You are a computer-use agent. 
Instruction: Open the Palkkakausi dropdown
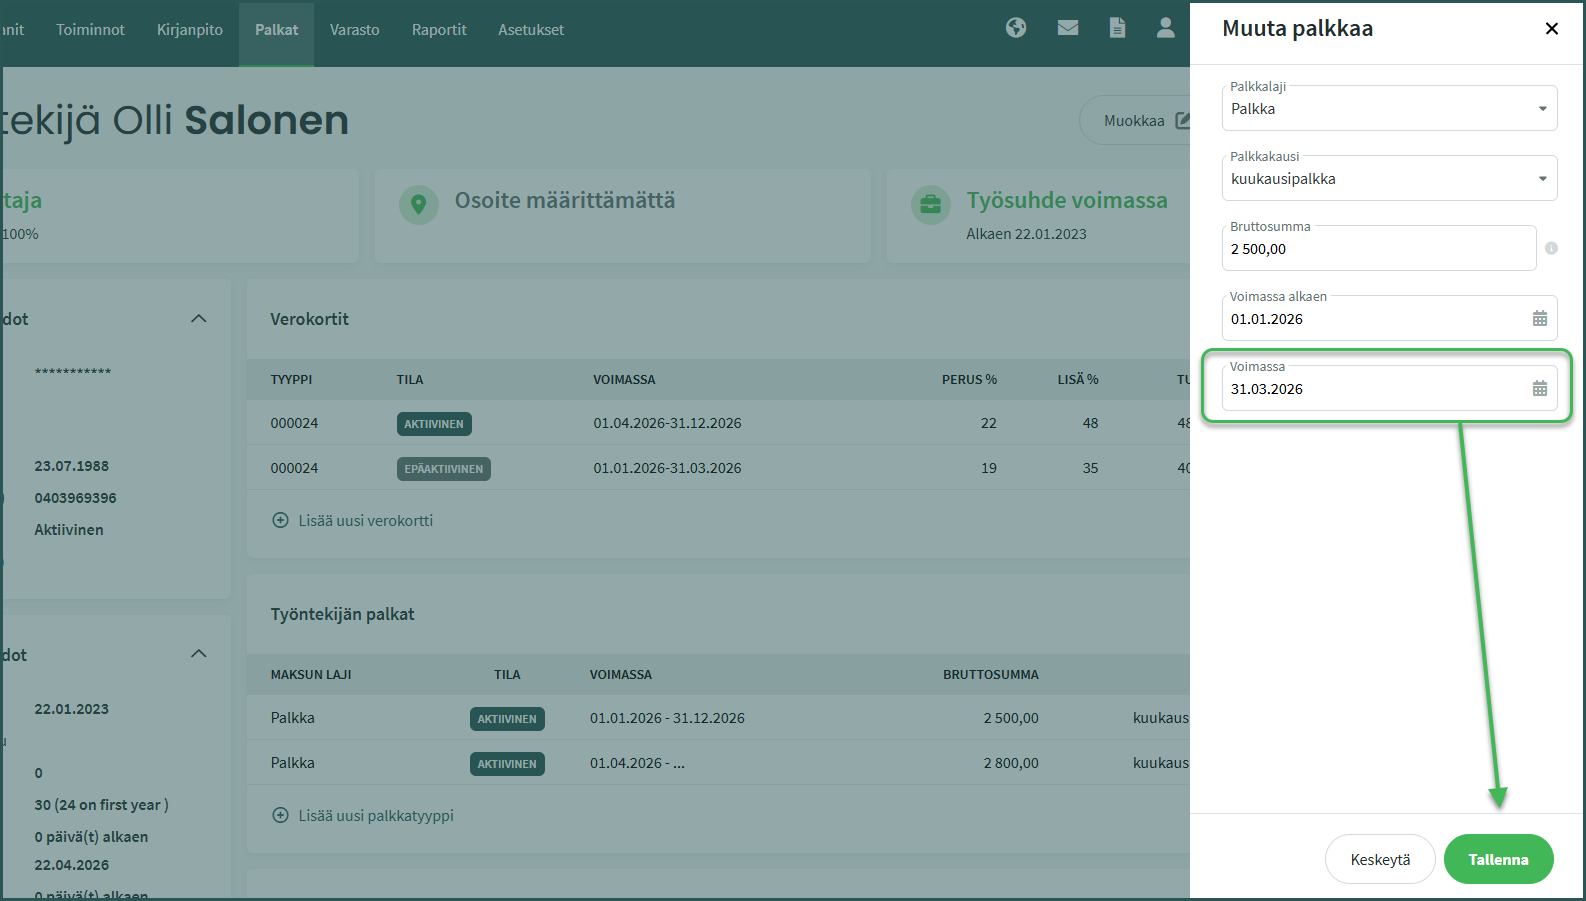coord(1389,179)
